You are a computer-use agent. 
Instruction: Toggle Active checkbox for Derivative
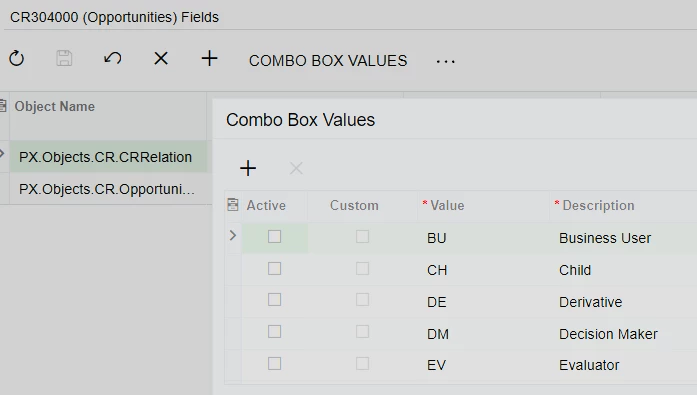point(274,300)
